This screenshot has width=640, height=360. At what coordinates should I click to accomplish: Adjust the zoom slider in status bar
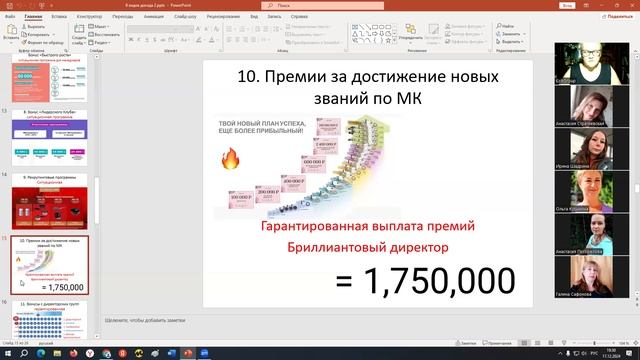pos(594,343)
